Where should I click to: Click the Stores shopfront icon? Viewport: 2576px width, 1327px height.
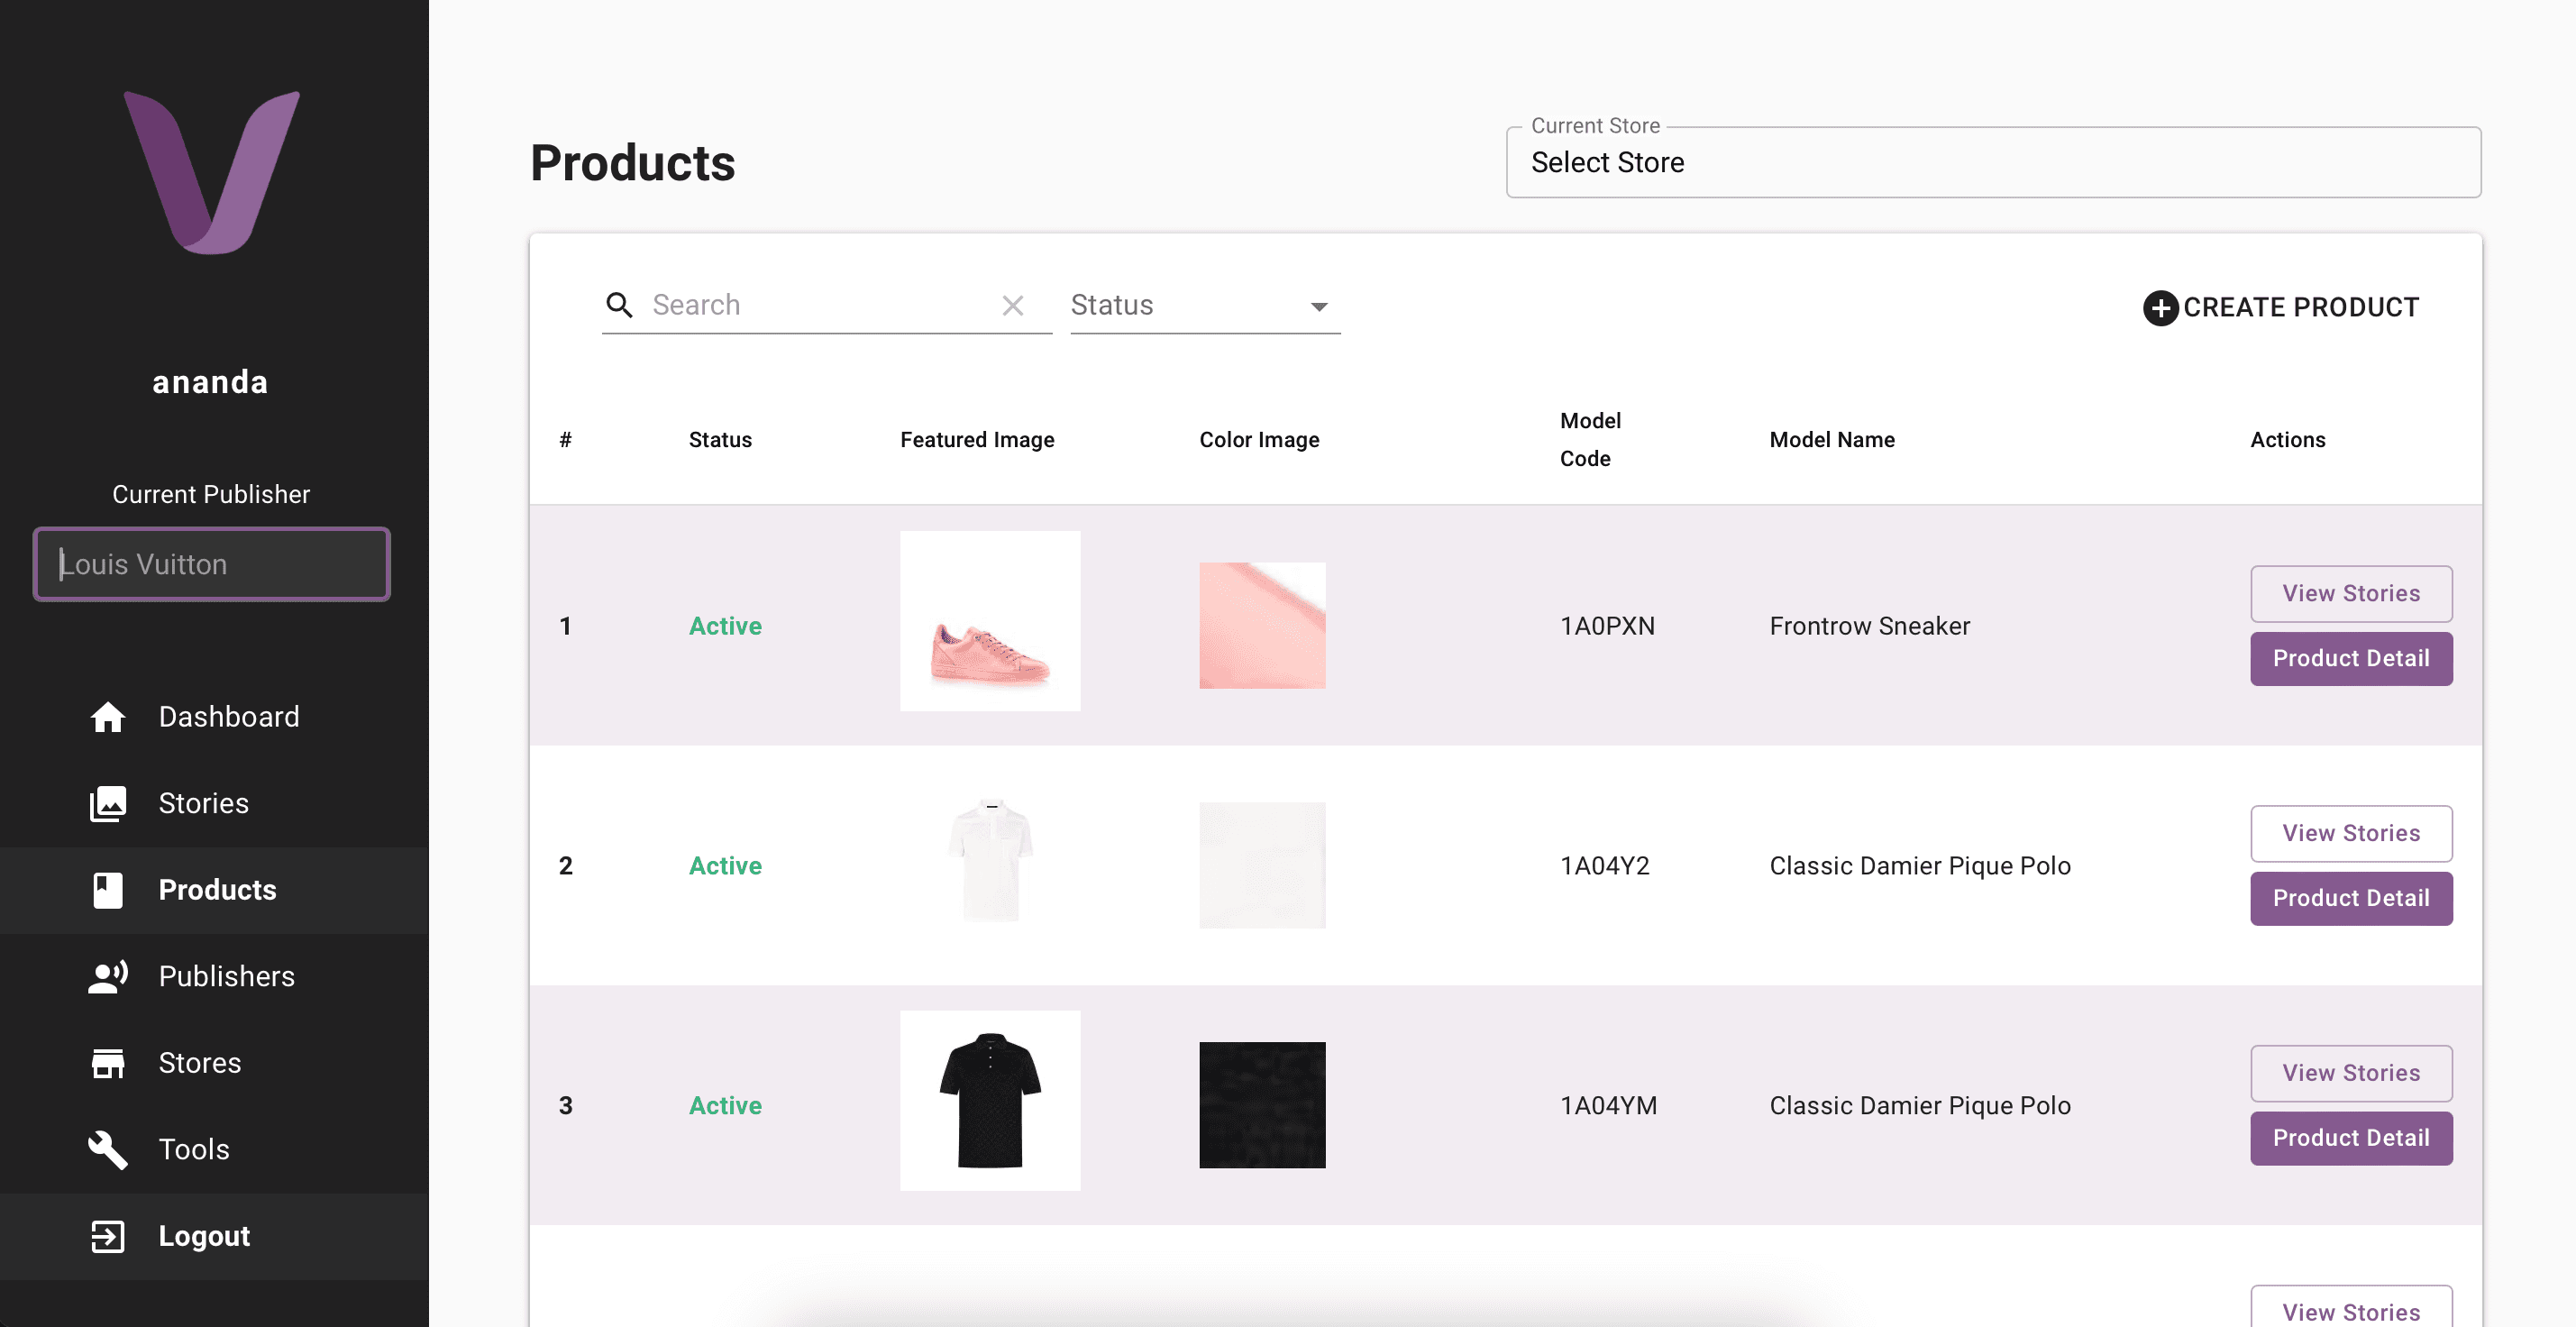pyautogui.click(x=108, y=1063)
